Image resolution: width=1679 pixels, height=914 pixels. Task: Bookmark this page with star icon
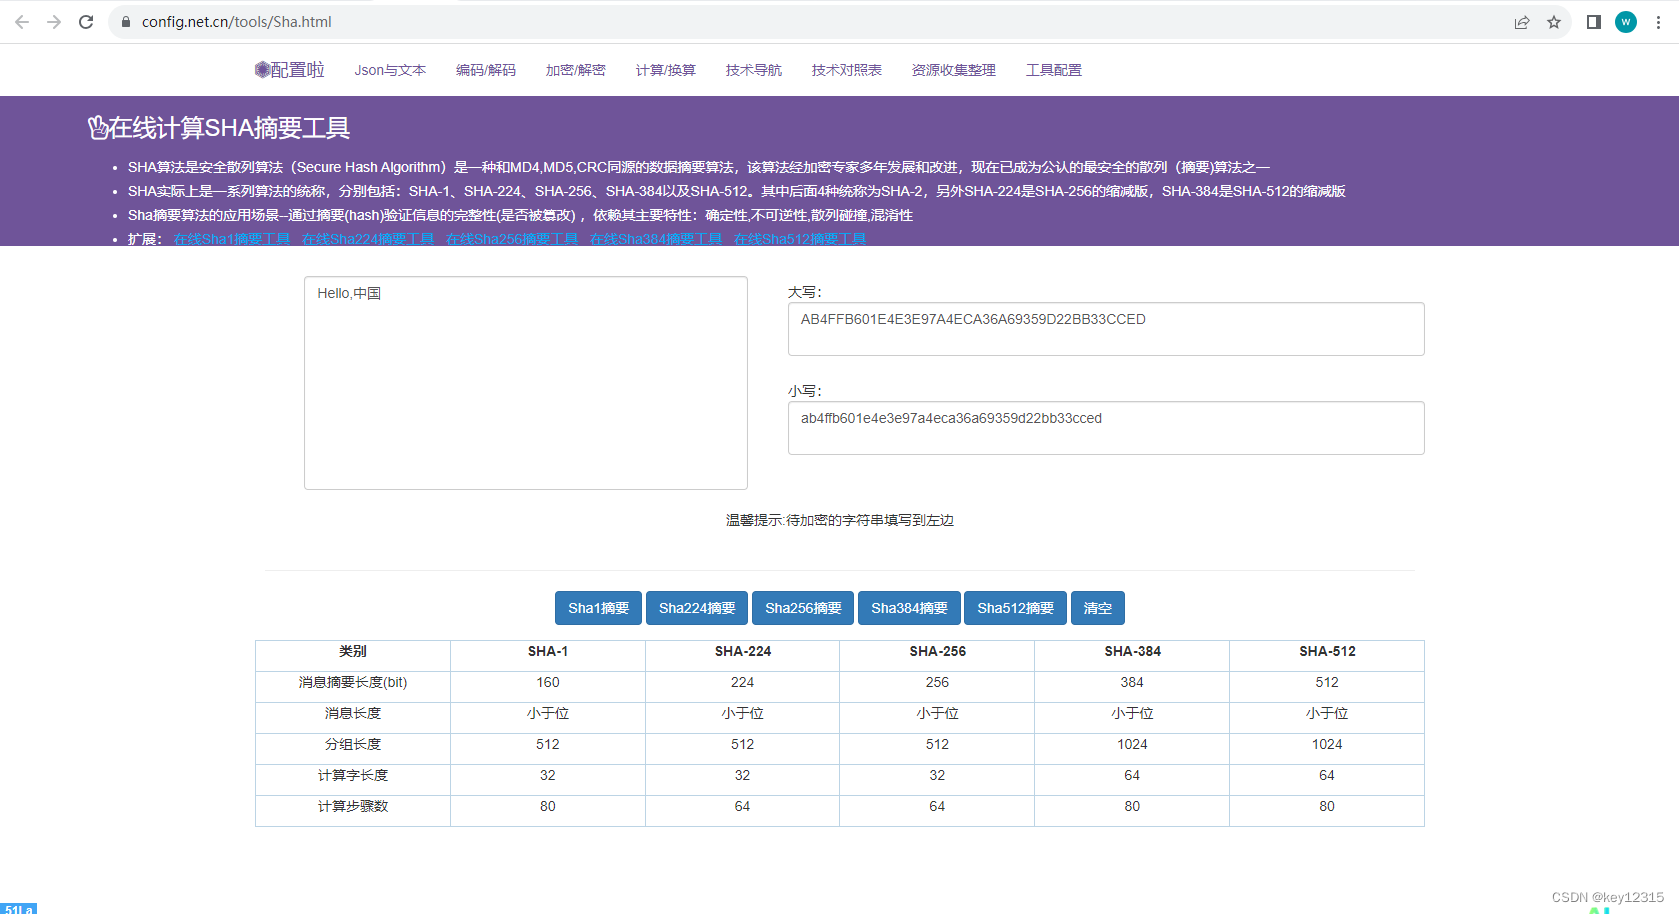(x=1554, y=22)
